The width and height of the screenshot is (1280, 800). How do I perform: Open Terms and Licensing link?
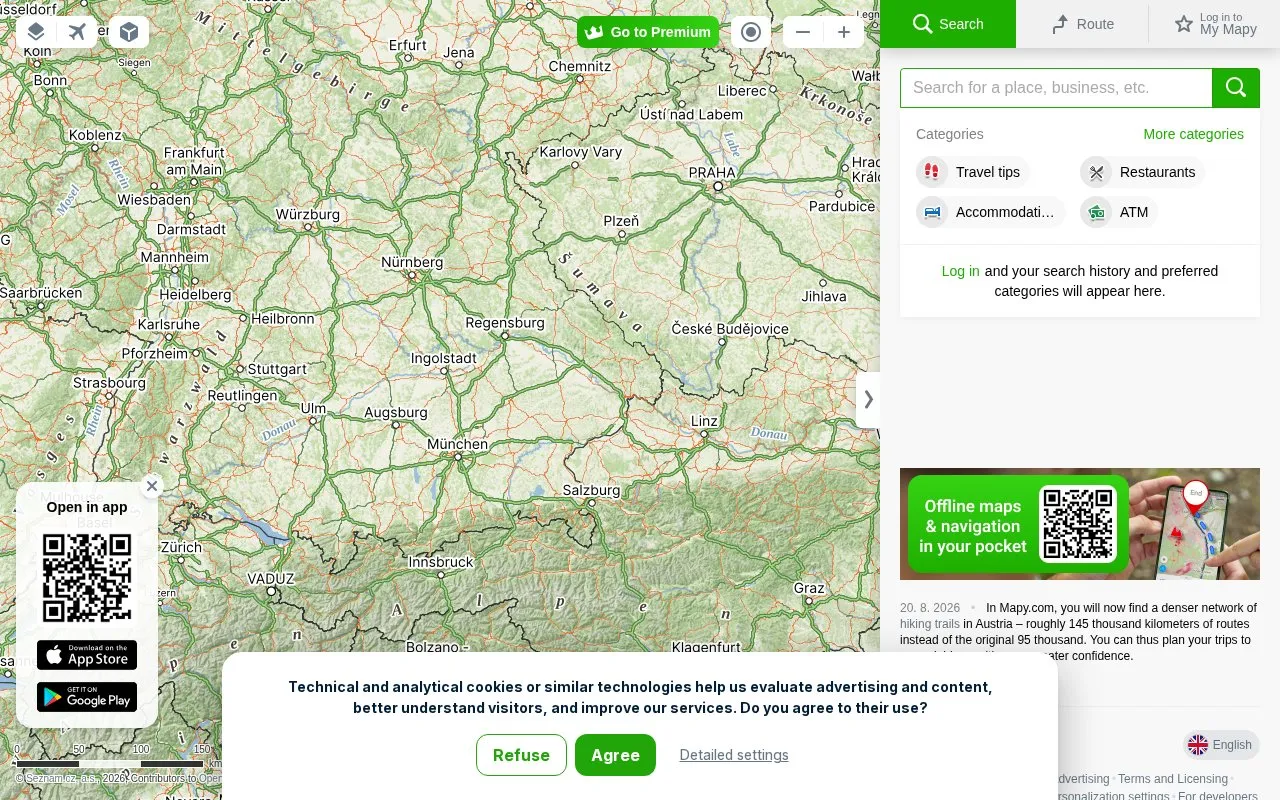(x=1173, y=779)
